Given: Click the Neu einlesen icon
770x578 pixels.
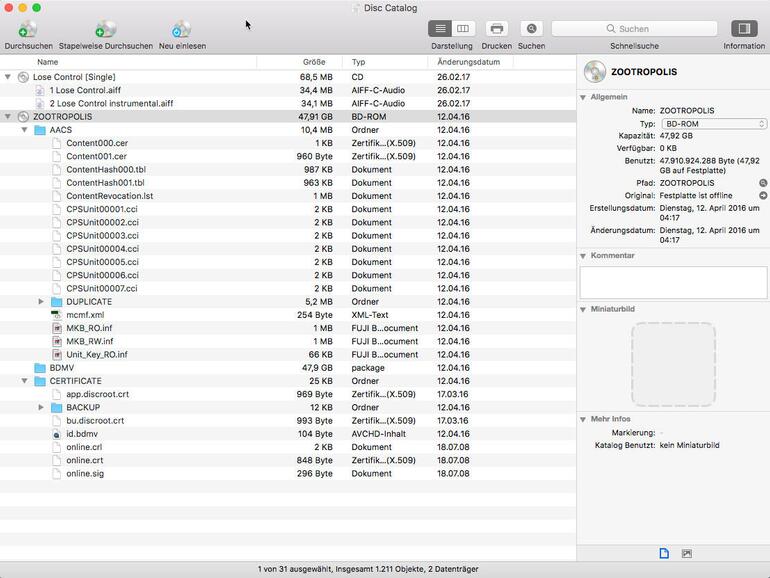Looking at the screenshot, I should [x=181, y=30].
